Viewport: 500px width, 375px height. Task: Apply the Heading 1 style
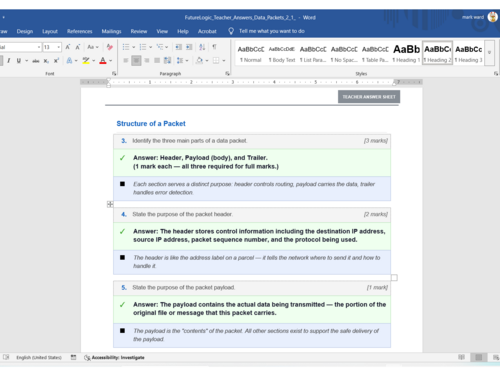tap(406, 53)
